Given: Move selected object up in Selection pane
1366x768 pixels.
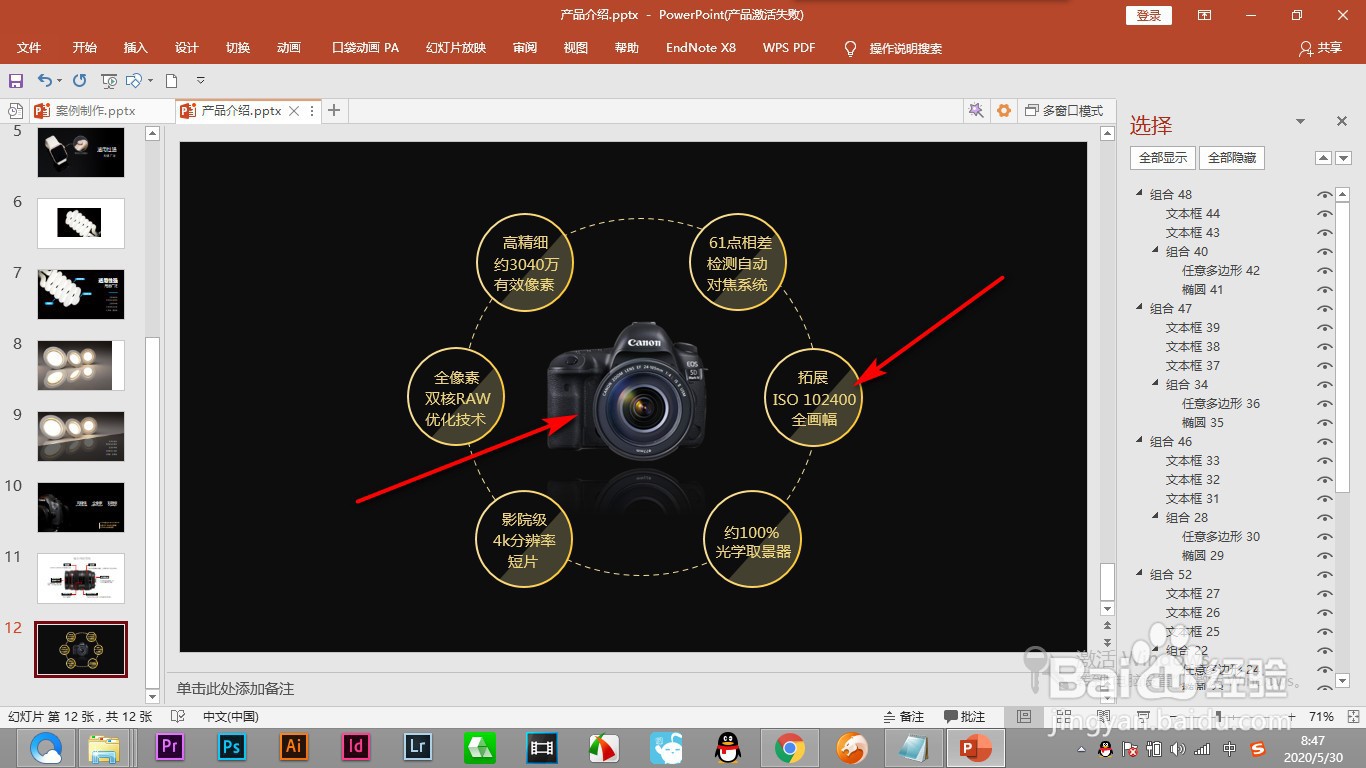Looking at the screenshot, I should click(x=1323, y=158).
